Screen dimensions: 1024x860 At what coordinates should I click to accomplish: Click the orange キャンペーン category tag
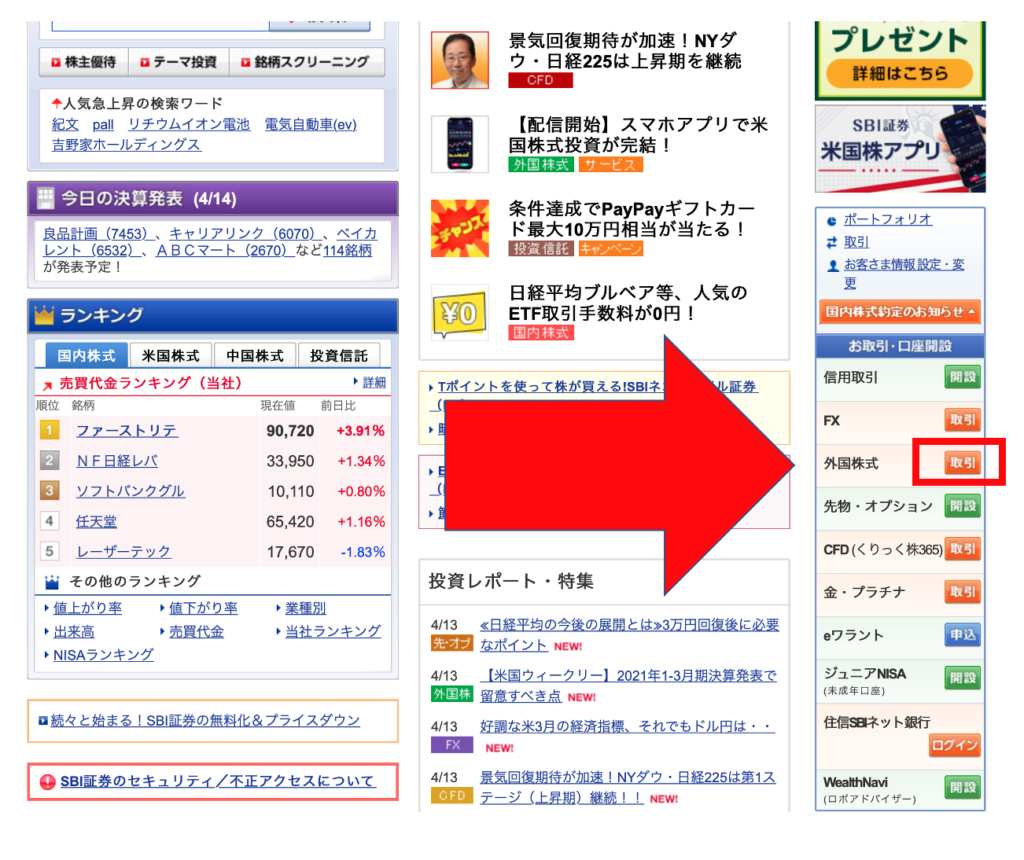[611, 249]
